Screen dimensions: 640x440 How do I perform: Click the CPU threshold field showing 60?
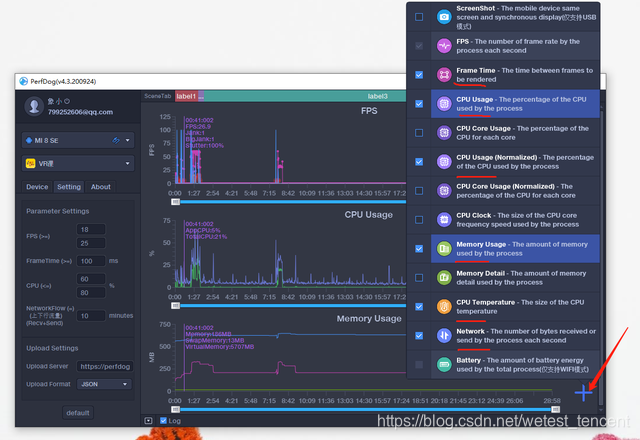(x=91, y=279)
